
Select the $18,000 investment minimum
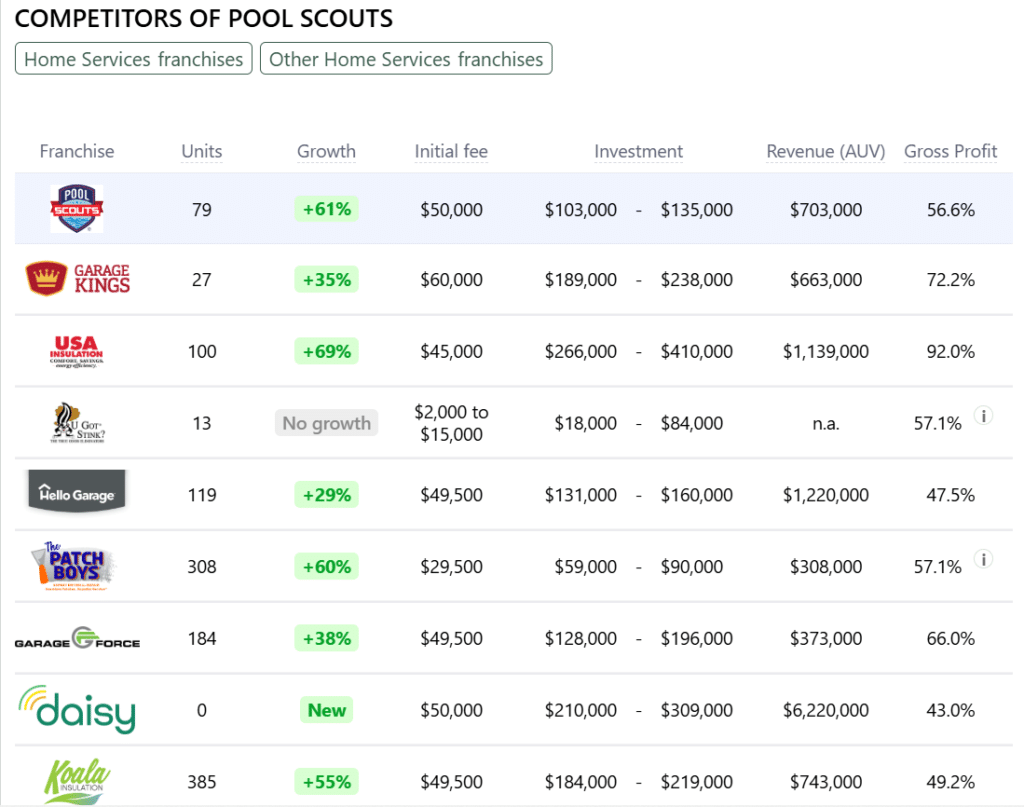[586, 424]
